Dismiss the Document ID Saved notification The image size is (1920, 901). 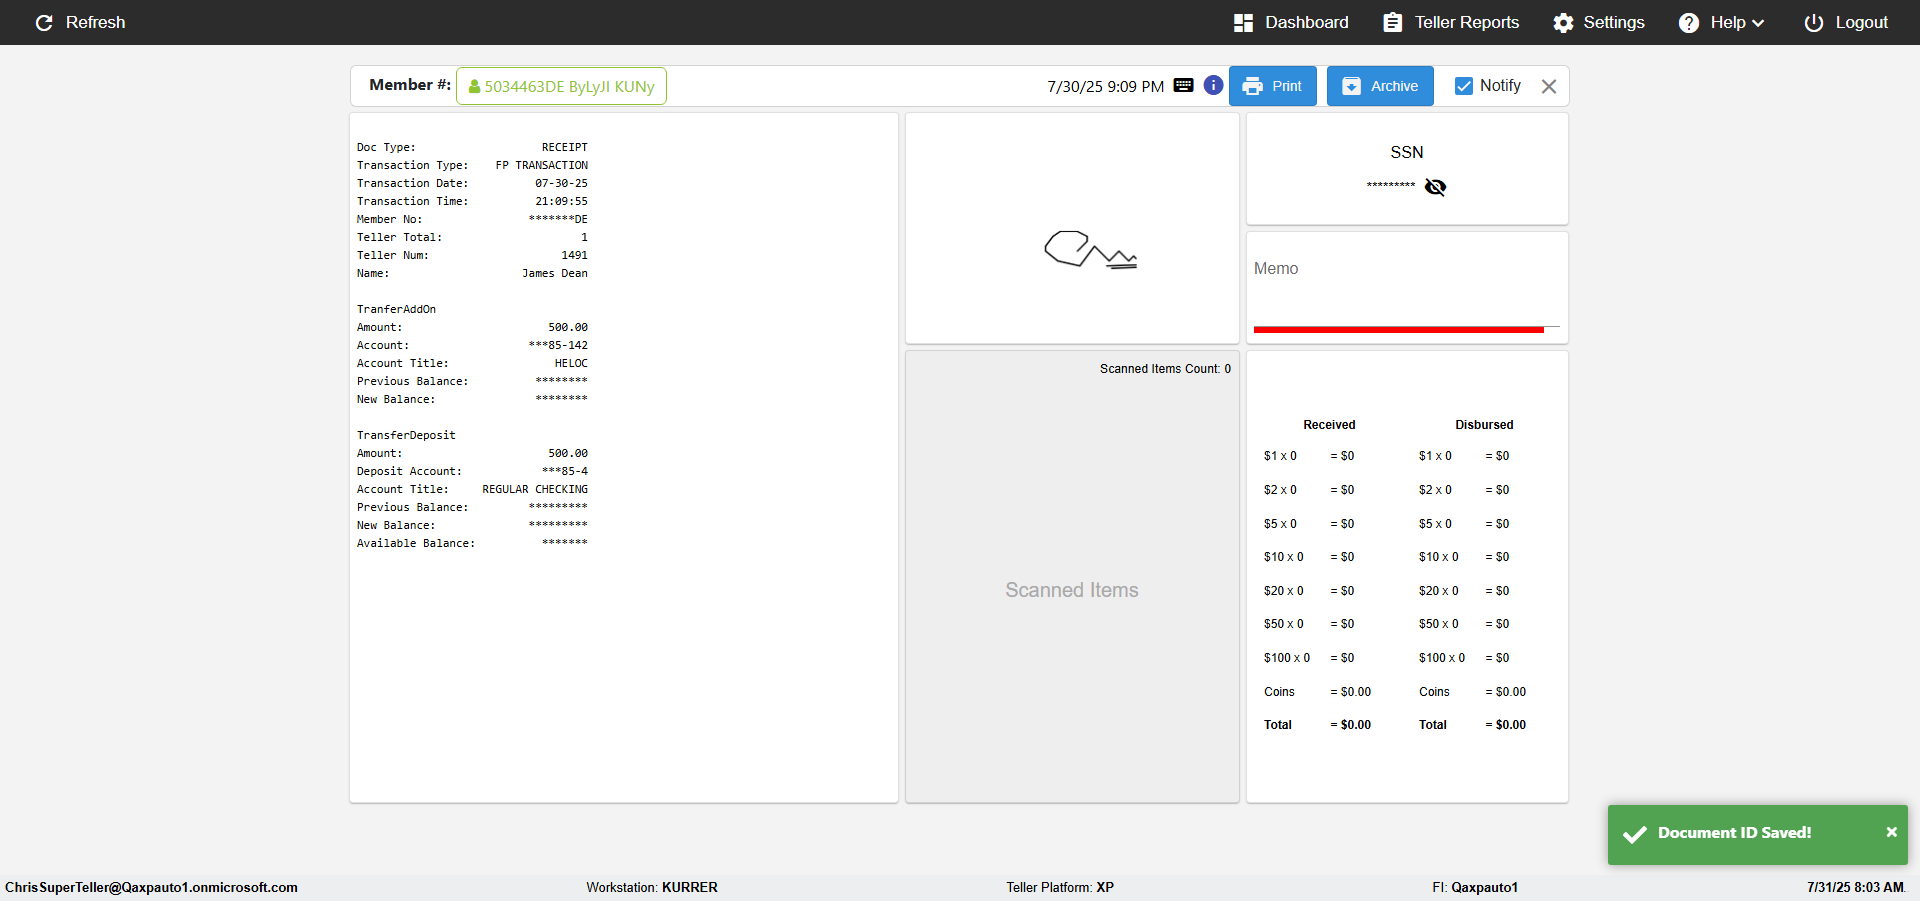coord(1891,832)
